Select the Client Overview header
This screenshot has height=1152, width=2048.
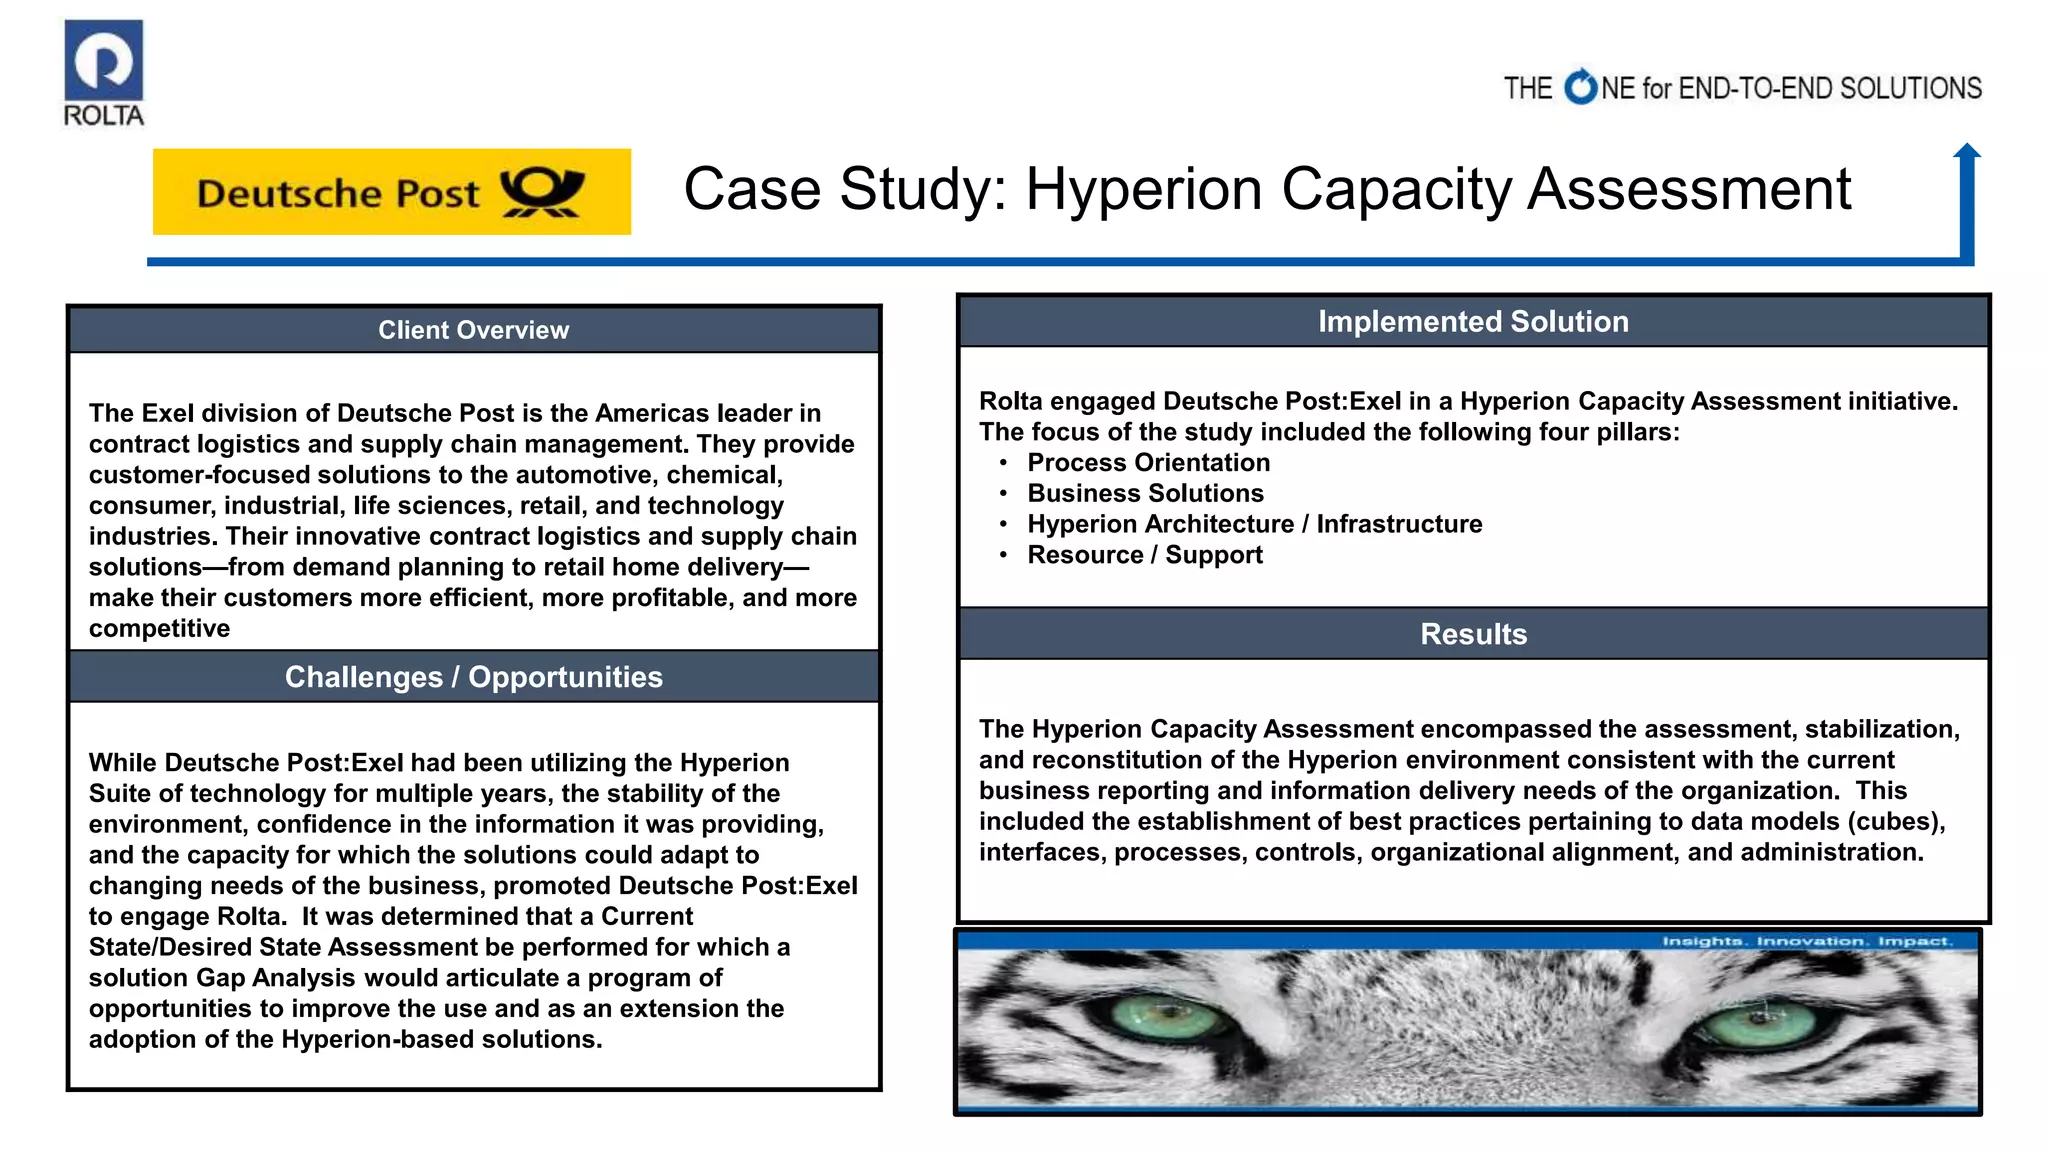pos(473,330)
